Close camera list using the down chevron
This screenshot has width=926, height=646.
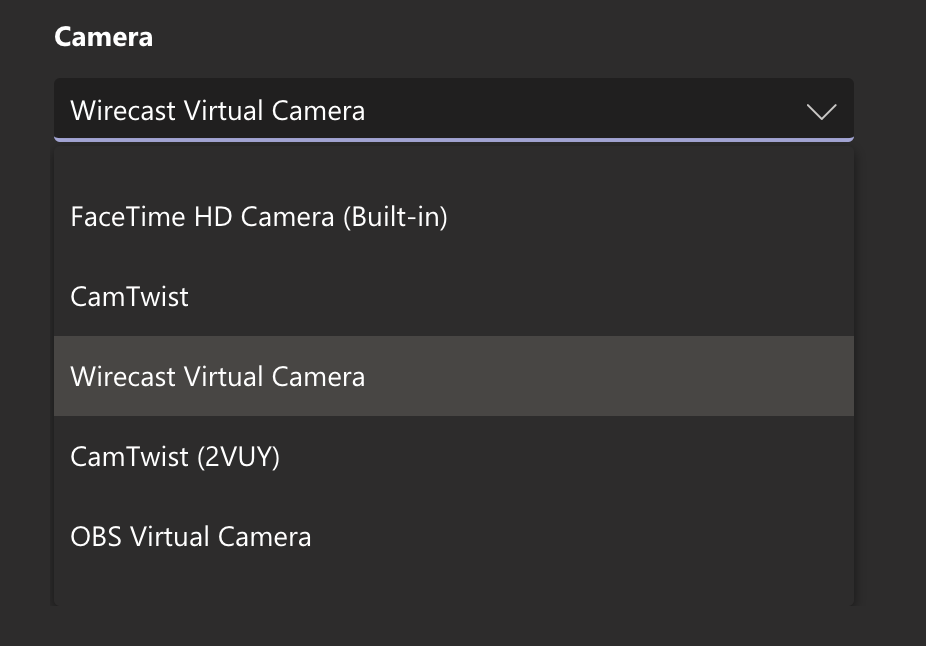pyautogui.click(x=821, y=111)
